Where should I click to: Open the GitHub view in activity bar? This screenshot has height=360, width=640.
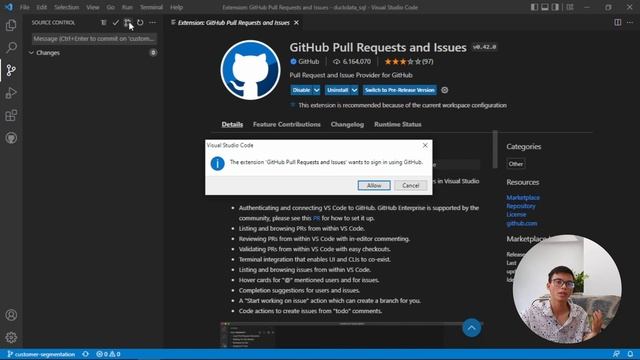click(x=11, y=138)
